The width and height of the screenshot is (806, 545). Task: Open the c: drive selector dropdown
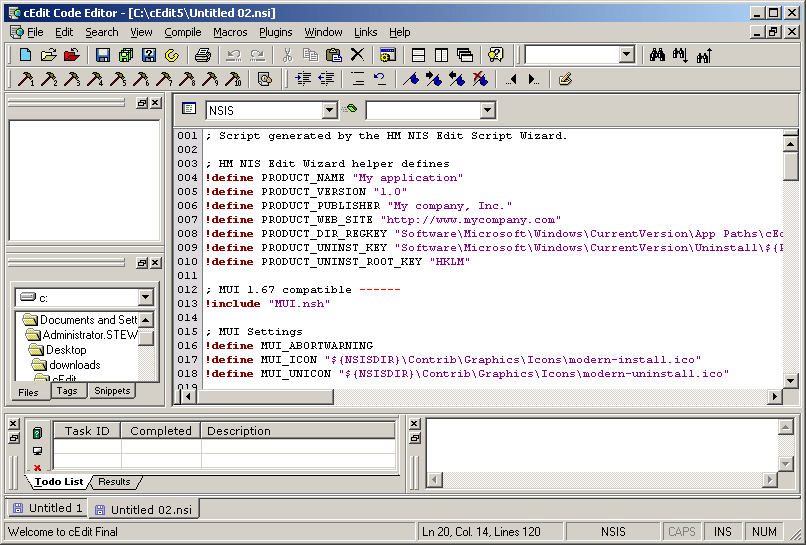pyautogui.click(x=146, y=297)
